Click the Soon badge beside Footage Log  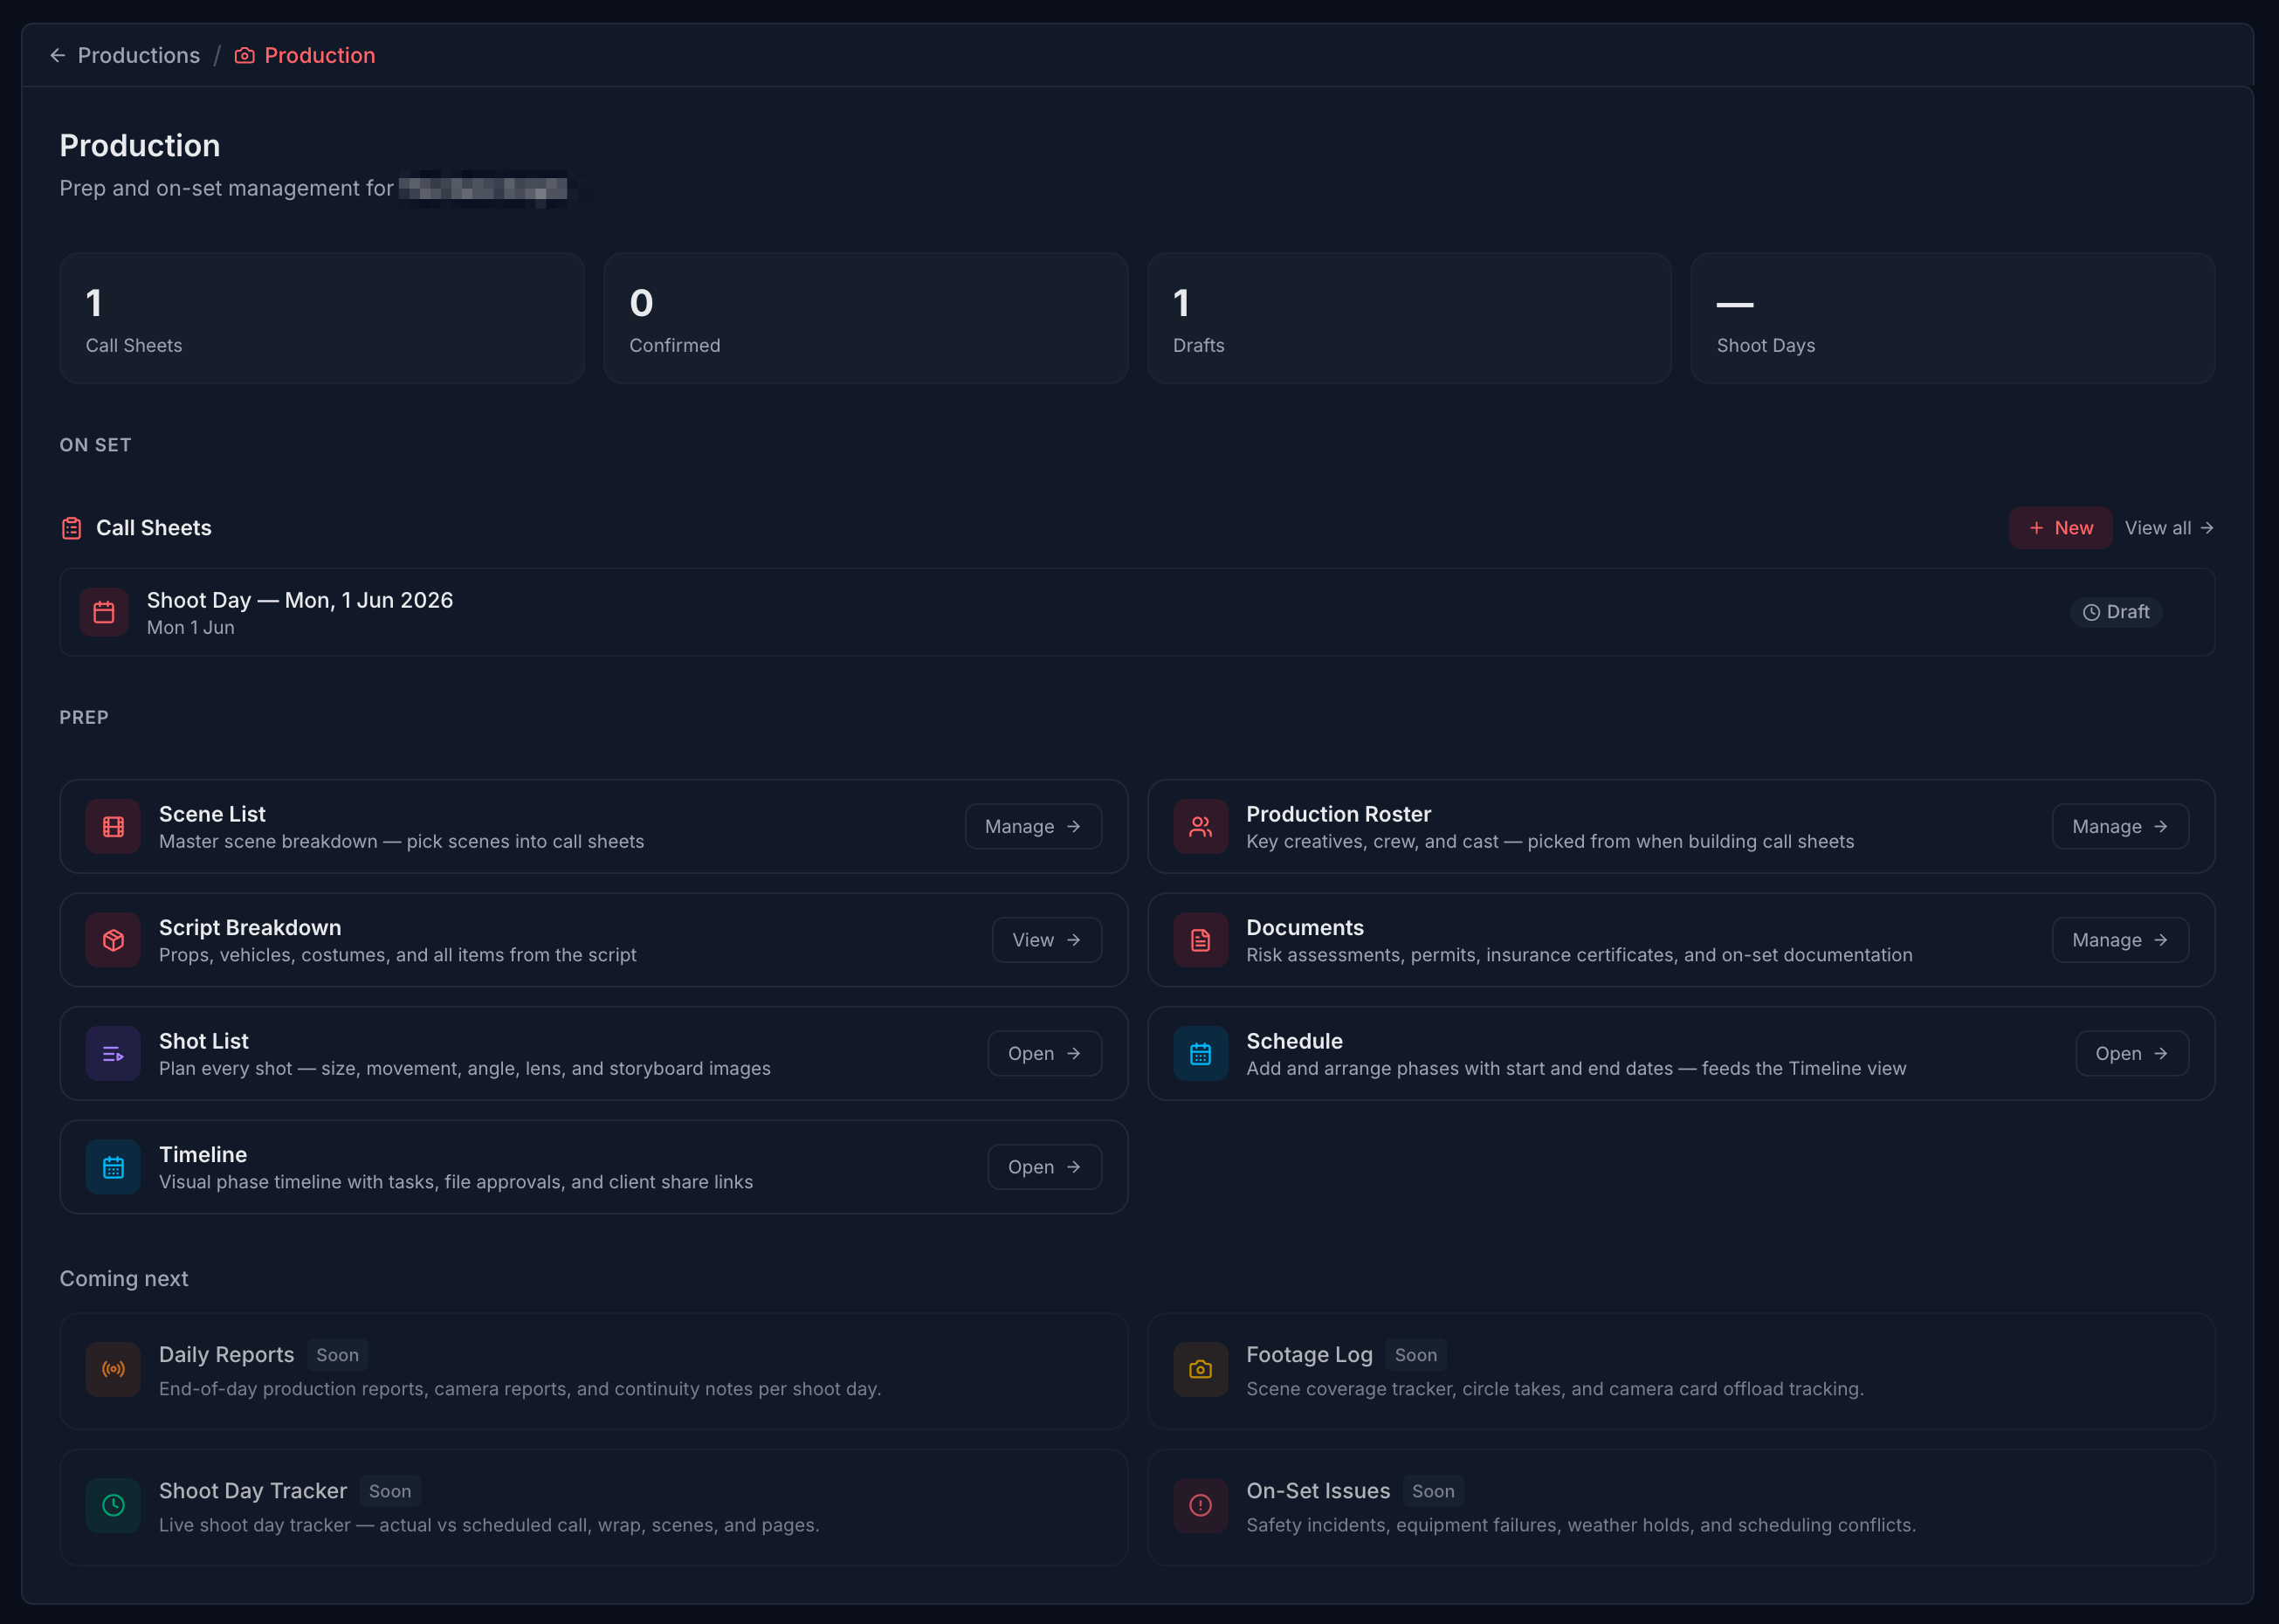1416,1355
